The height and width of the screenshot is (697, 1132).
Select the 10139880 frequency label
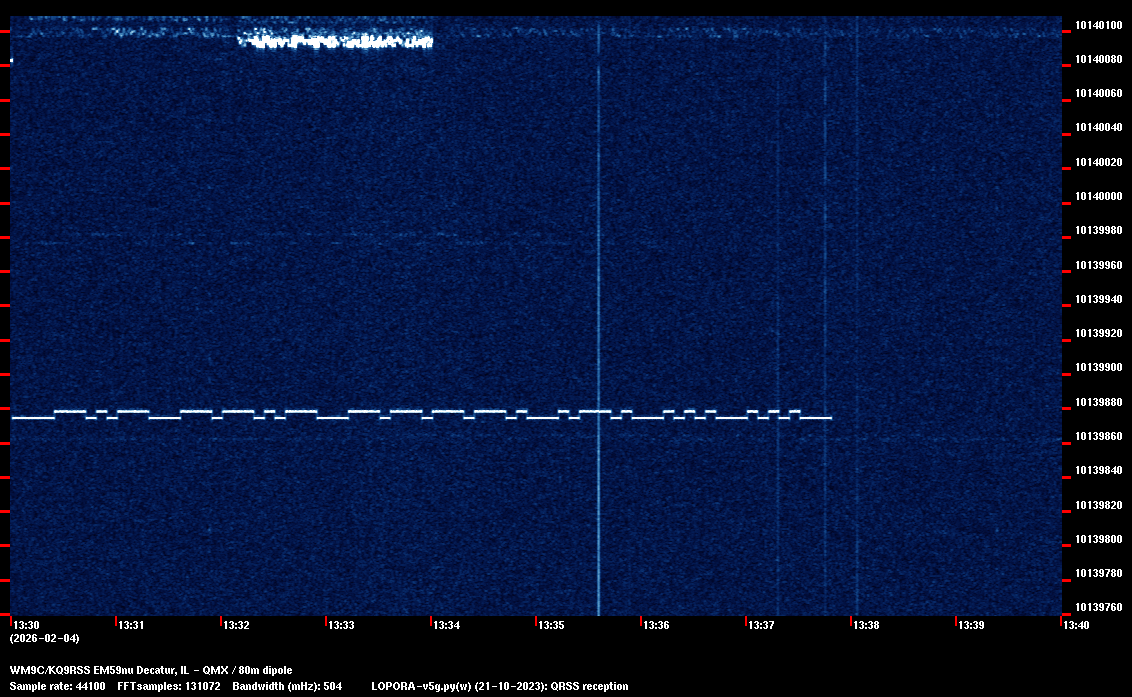coord(1098,402)
